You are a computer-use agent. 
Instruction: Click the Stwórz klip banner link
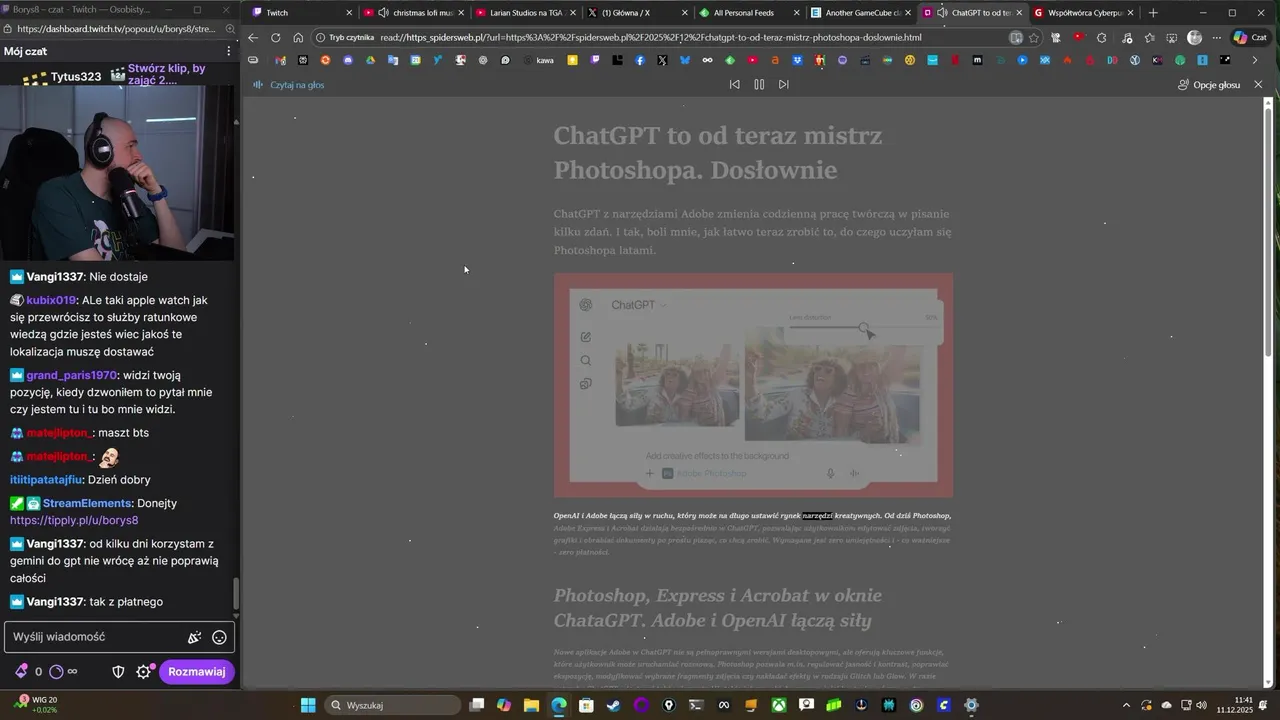click(167, 75)
